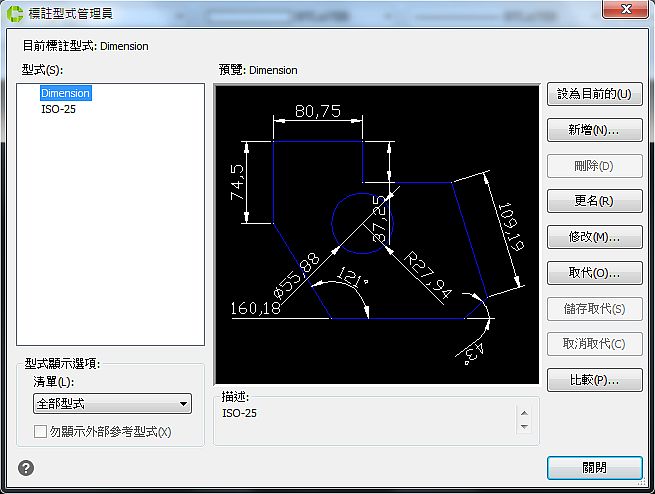Click the 標註型式管理員 title text
The width and height of the screenshot is (655, 494).
(71, 14)
